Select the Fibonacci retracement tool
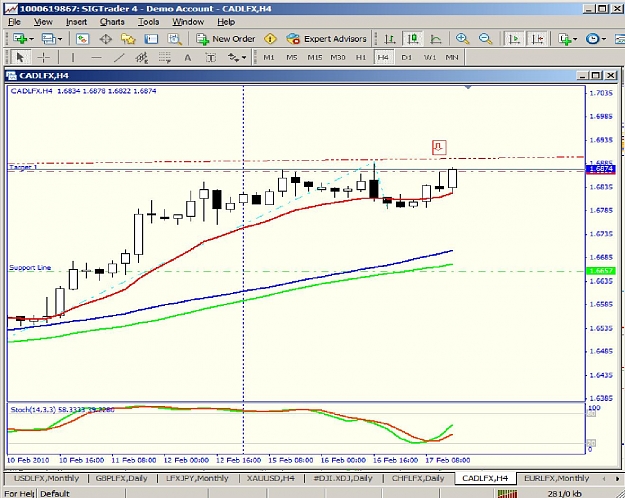The width and height of the screenshot is (625, 498). tap(165, 57)
